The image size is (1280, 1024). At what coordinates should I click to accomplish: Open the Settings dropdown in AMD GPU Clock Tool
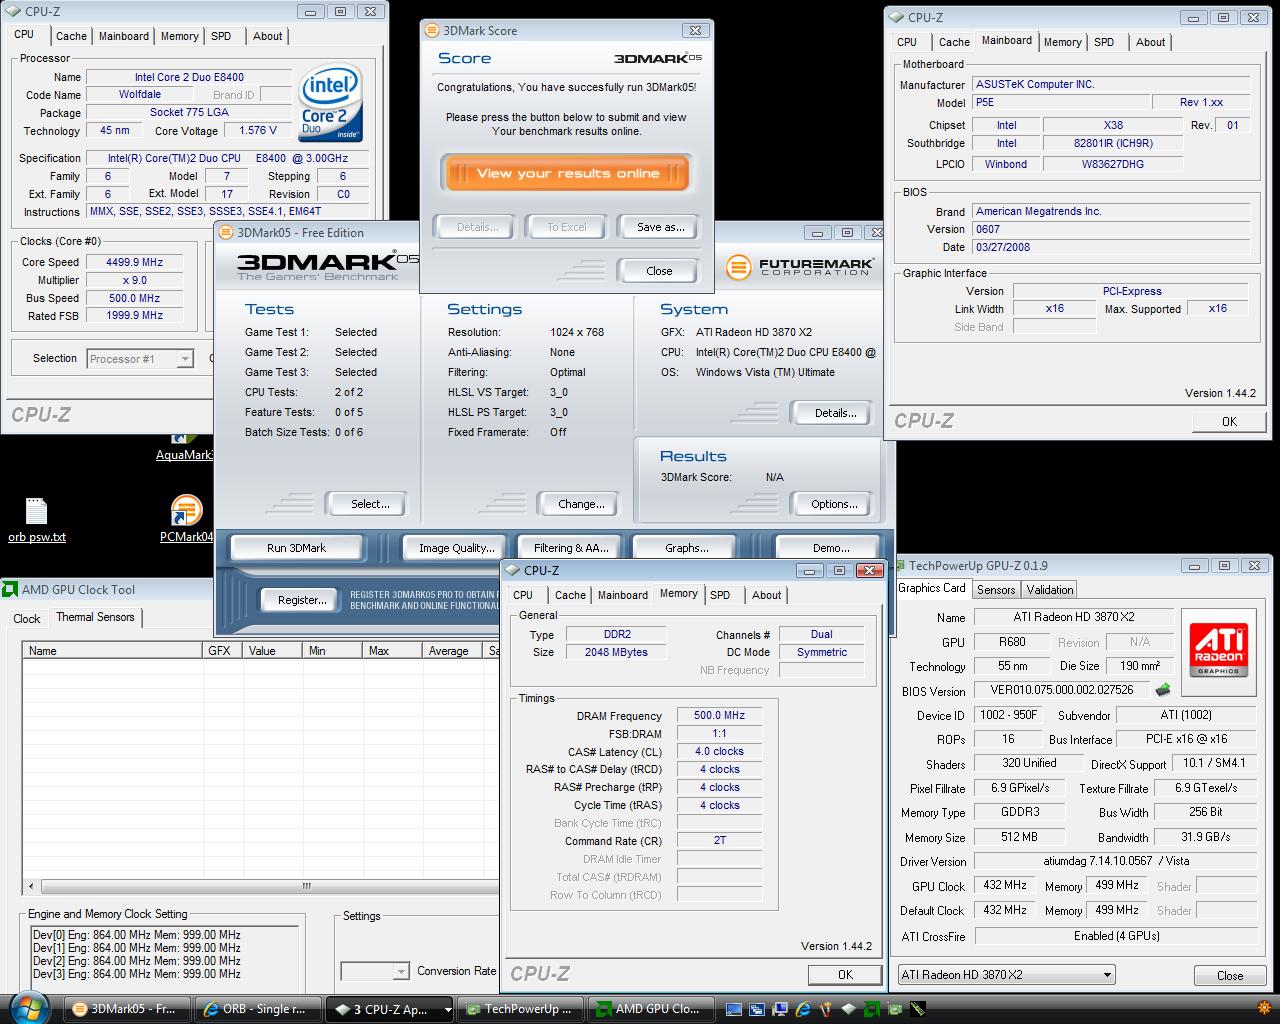pos(375,971)
